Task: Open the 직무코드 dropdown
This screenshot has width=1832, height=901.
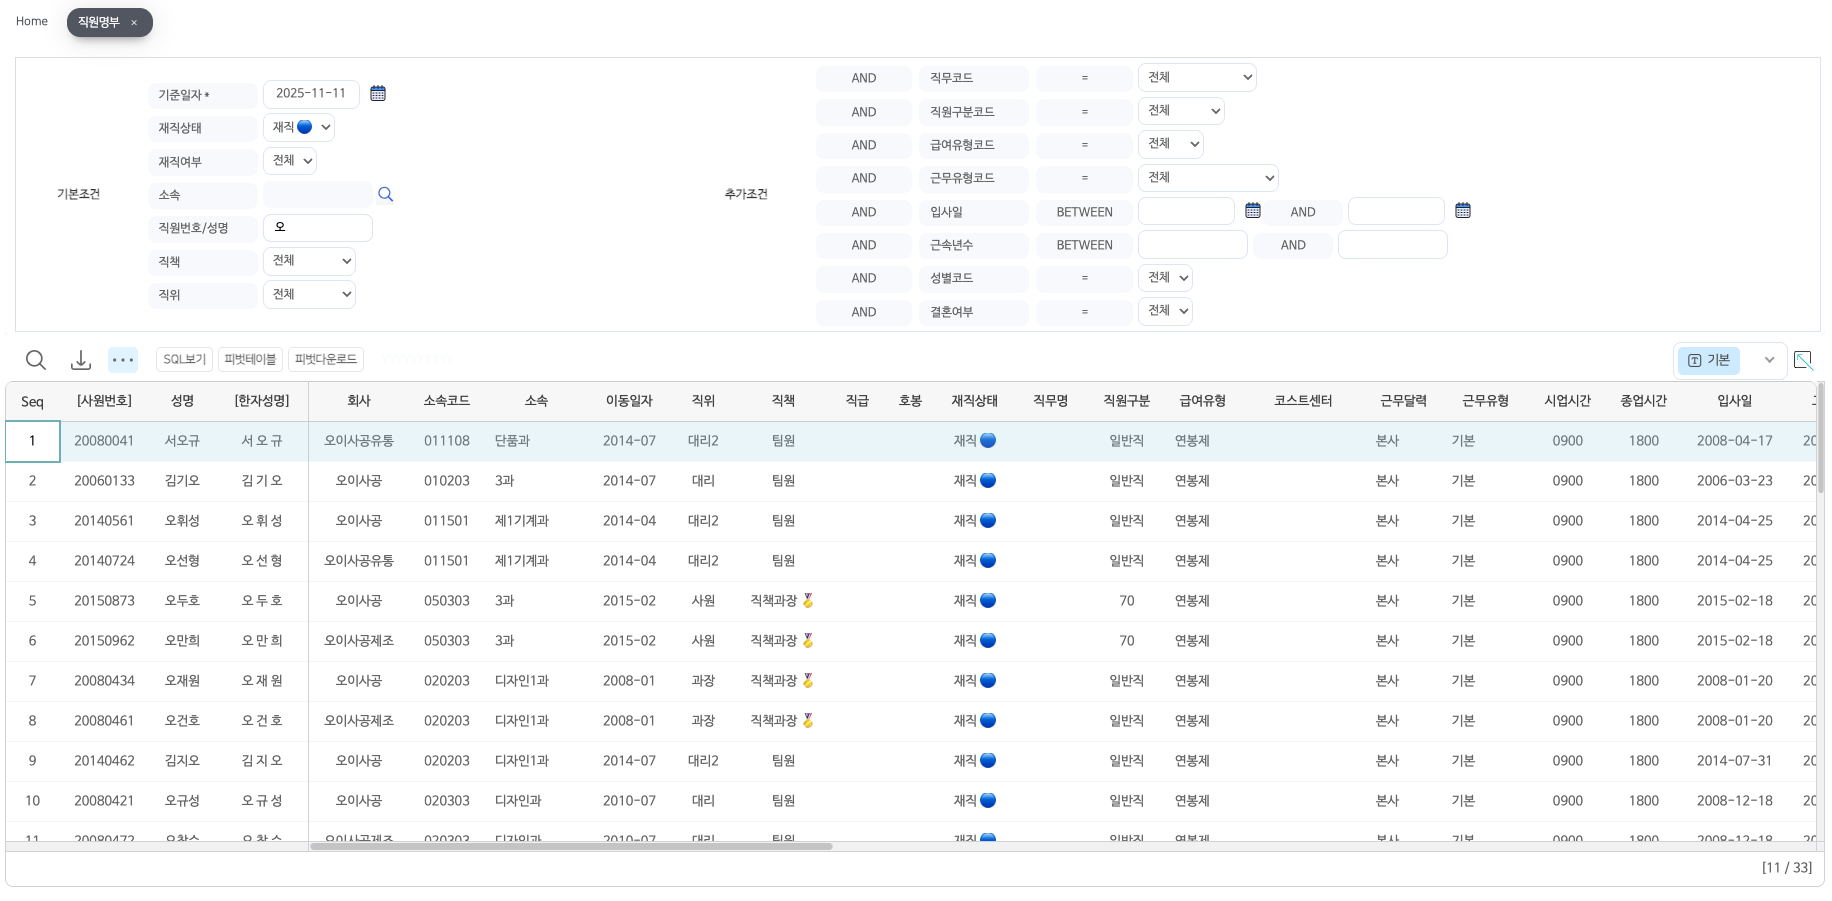Action: (1196, 77)
